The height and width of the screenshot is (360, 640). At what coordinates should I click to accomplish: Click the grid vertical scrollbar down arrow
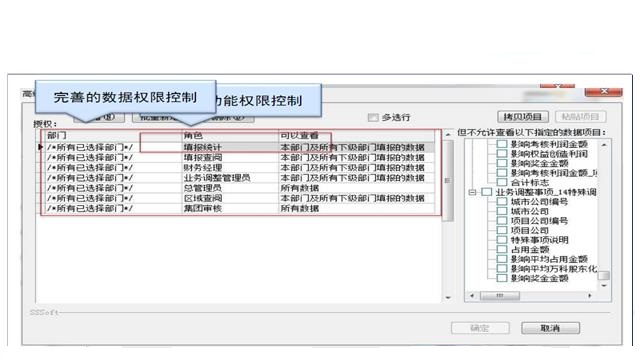(448, 298)
